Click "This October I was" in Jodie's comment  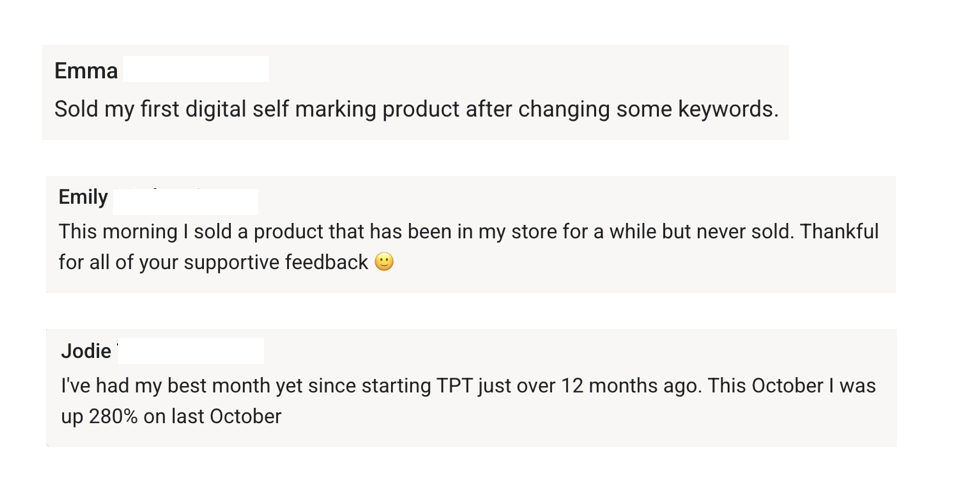(x=791, y=386)
